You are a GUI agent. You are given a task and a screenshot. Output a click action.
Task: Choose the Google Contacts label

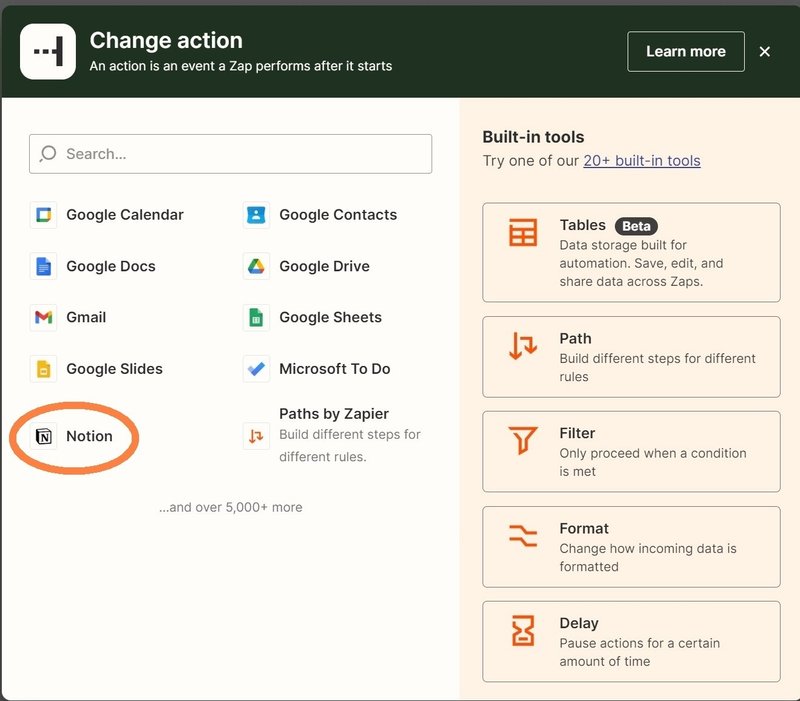(x=338, y=215)
